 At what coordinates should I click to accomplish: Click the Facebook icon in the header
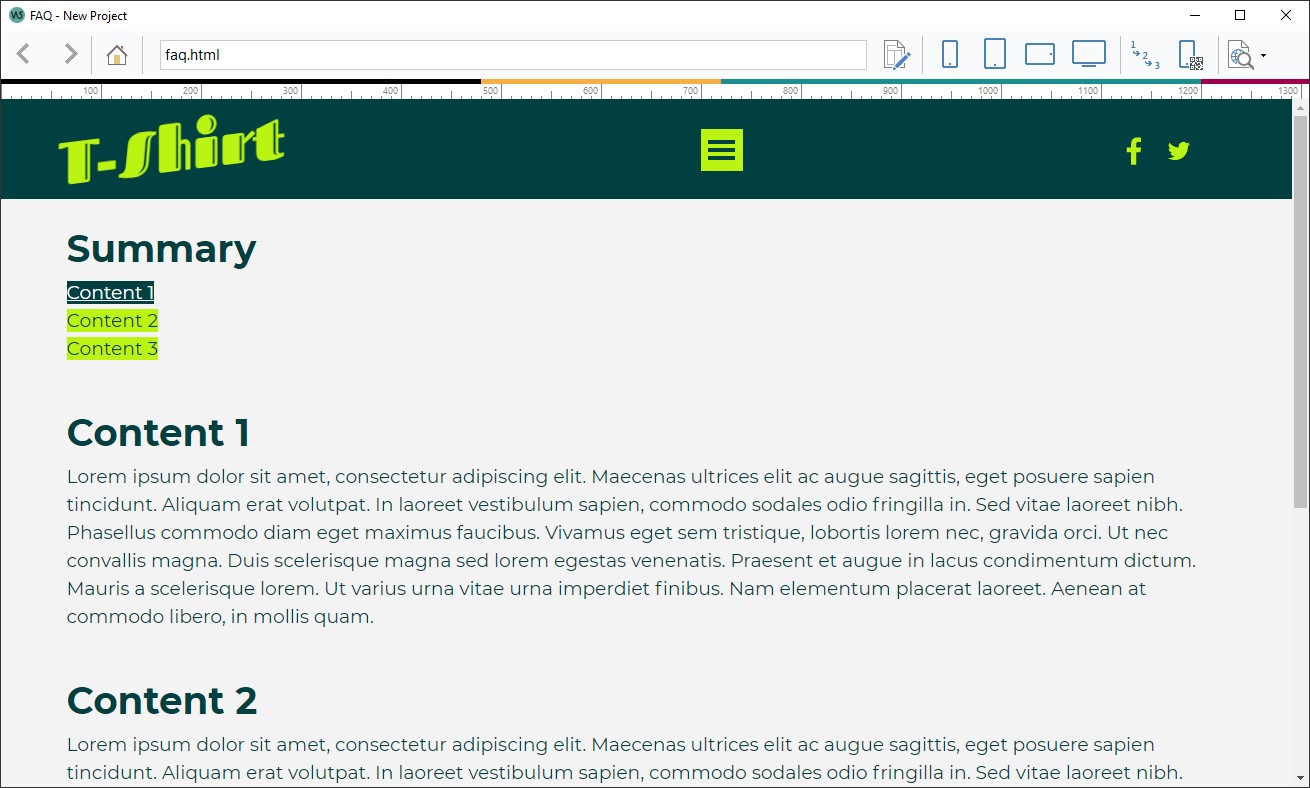coord(1133,150)
